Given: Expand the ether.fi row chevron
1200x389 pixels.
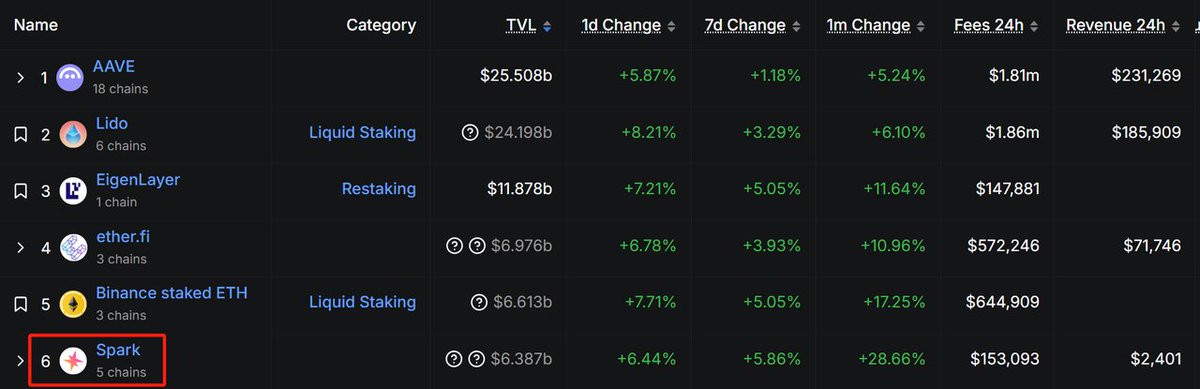Looking at the screenshot, I should click(20, 247).
